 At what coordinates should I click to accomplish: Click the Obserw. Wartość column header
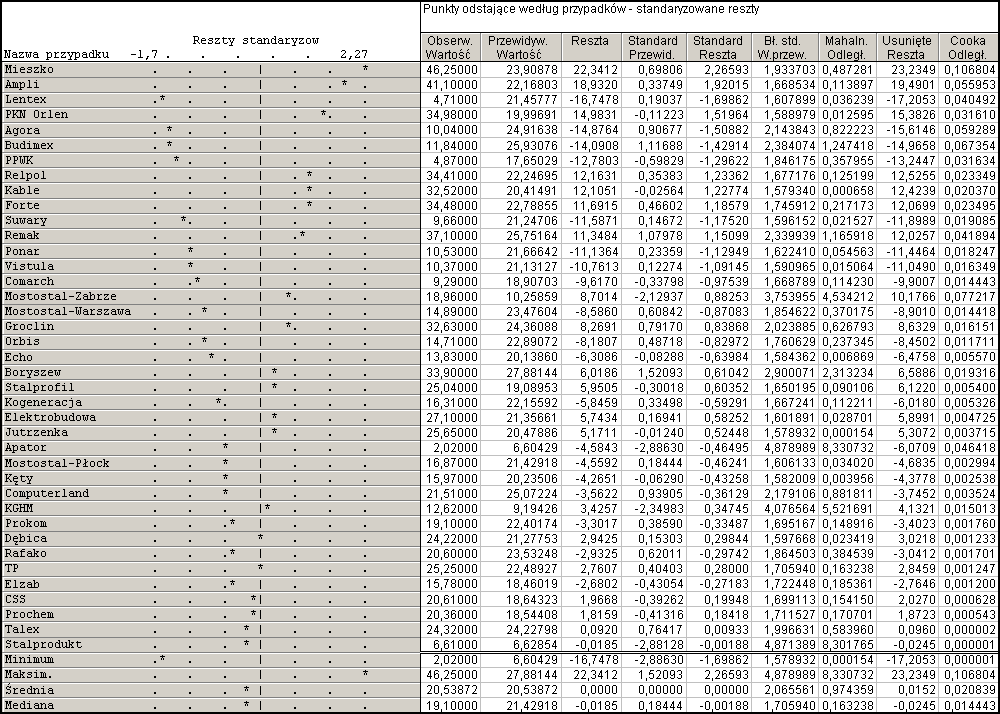coord(450,48)
